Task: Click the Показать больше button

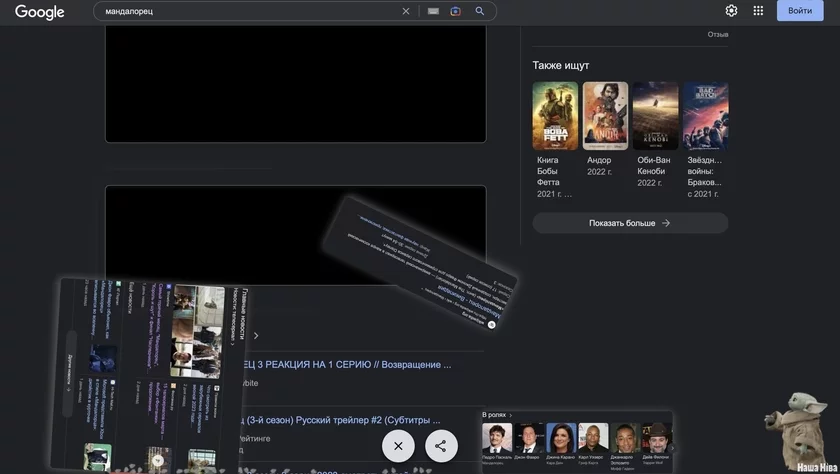Action: click(630, 223)
